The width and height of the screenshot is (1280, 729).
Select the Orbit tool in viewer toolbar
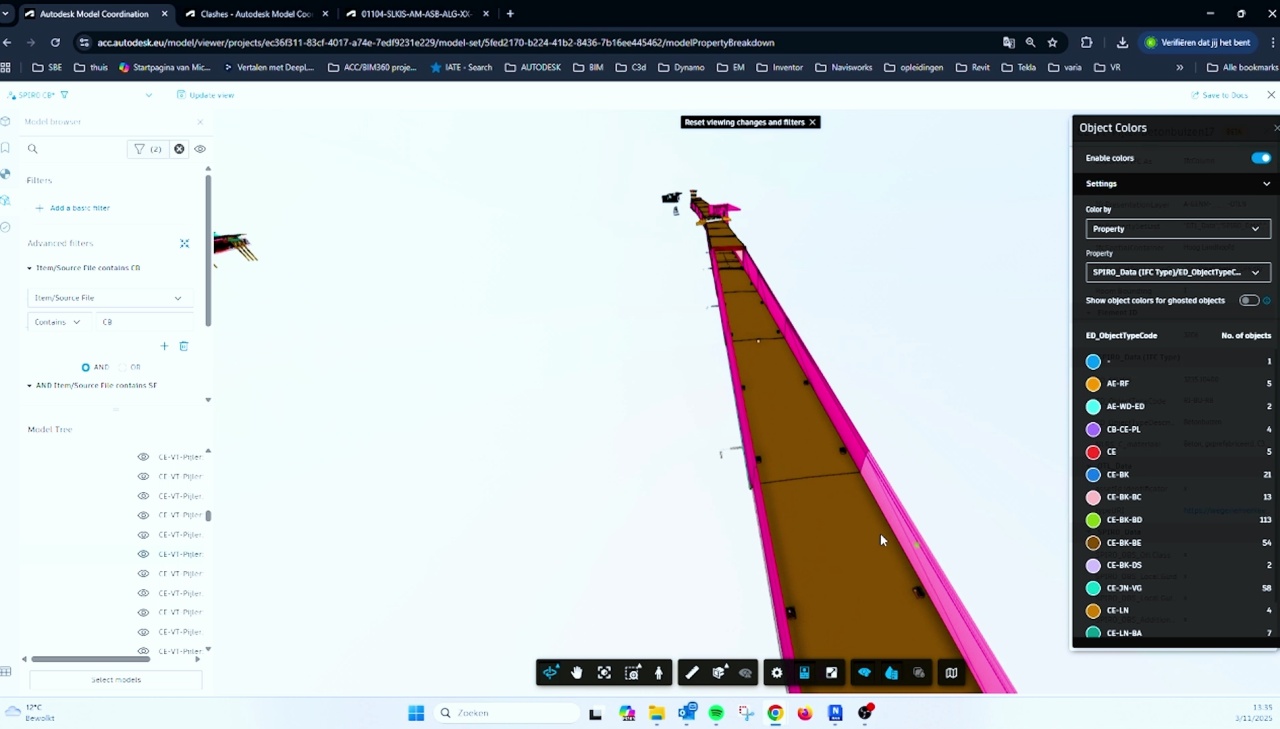pyautogui.click(x=550, y=673)
